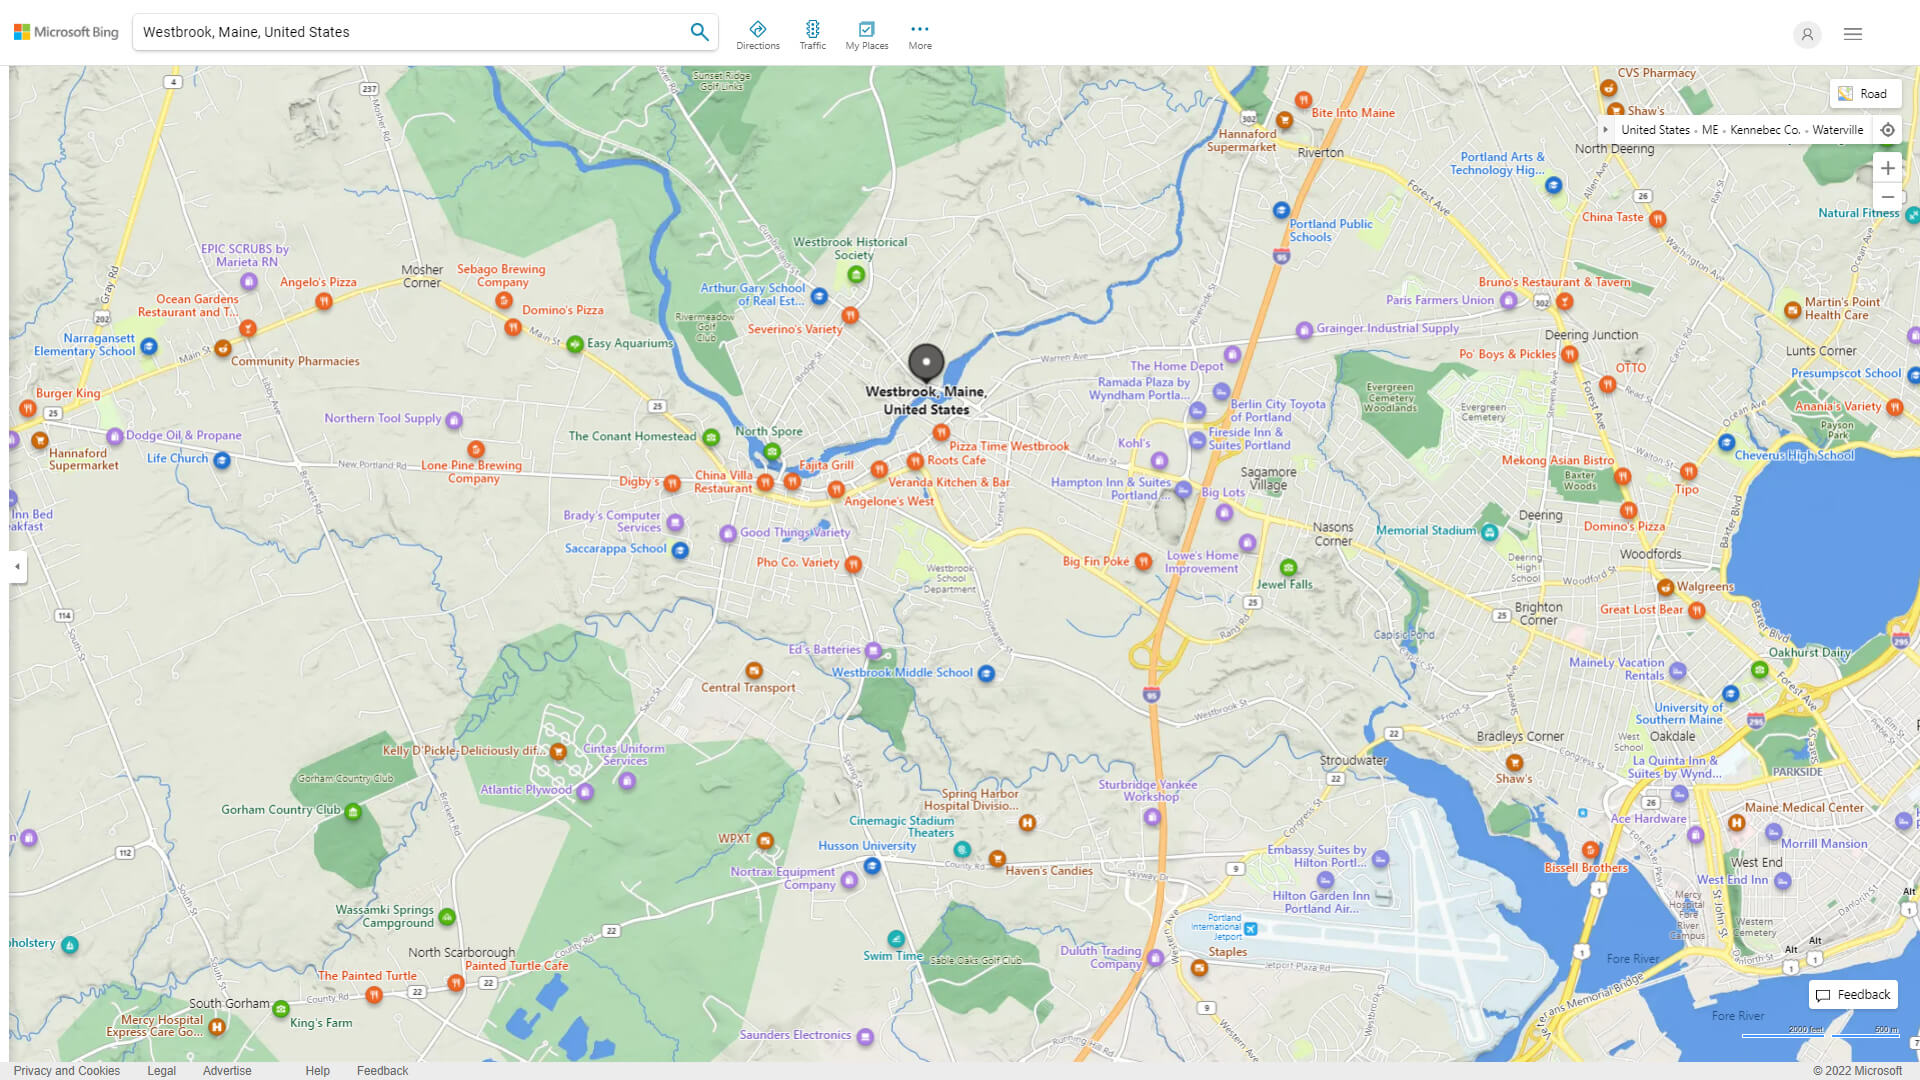
Task: Click the Feedback button on the map
Action: (x=1852, y=994)
